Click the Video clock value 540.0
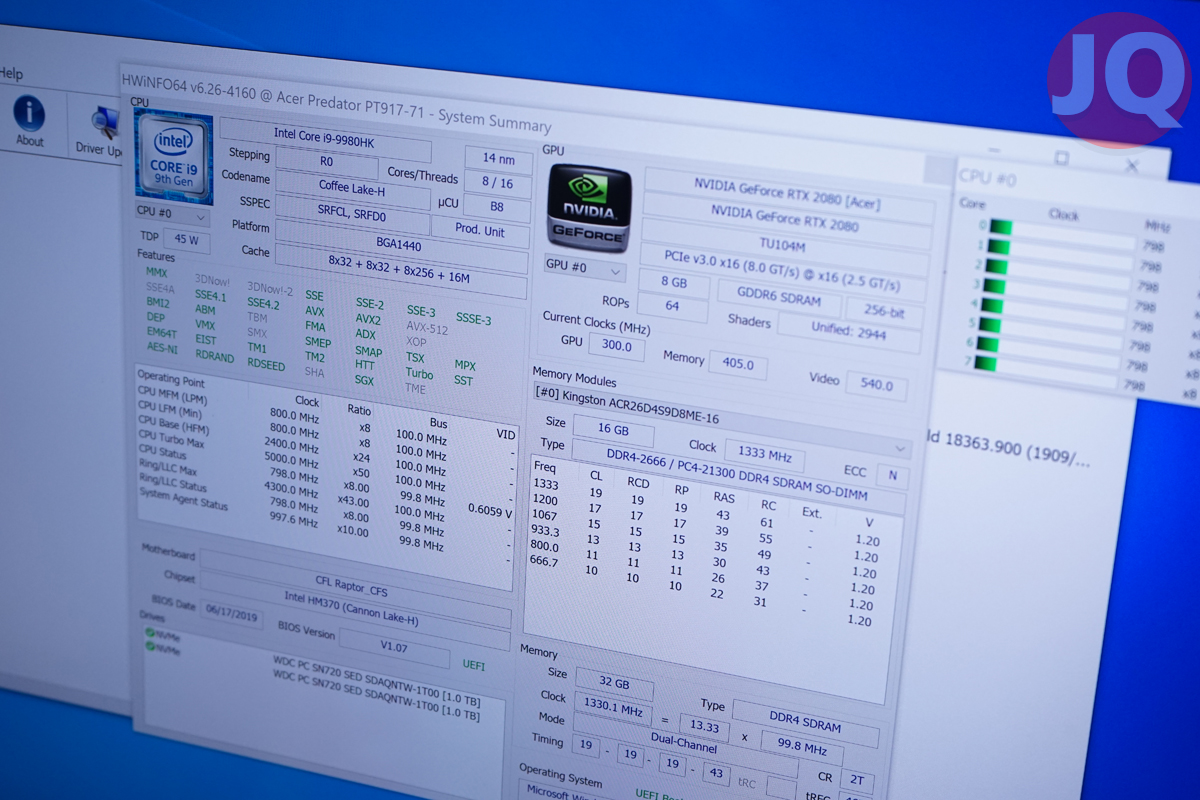The image size is (1200, 800). (876, 386)
